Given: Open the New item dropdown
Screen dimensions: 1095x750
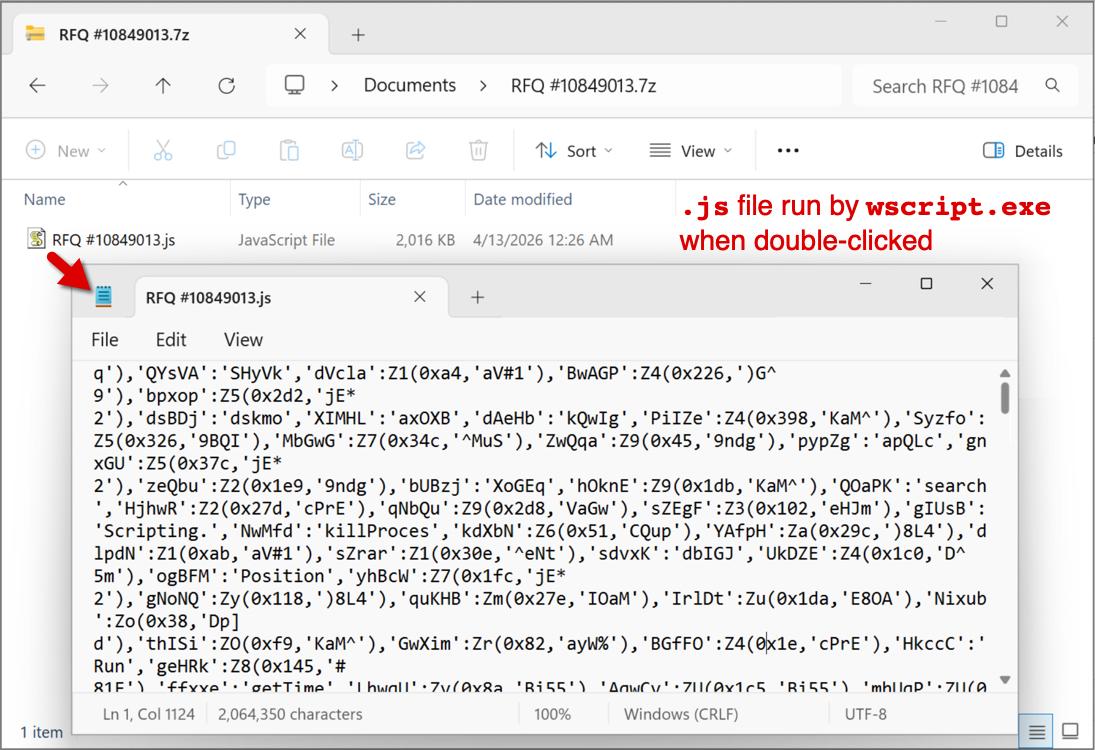Looking at the screenshot, I should tap(65, 151).
